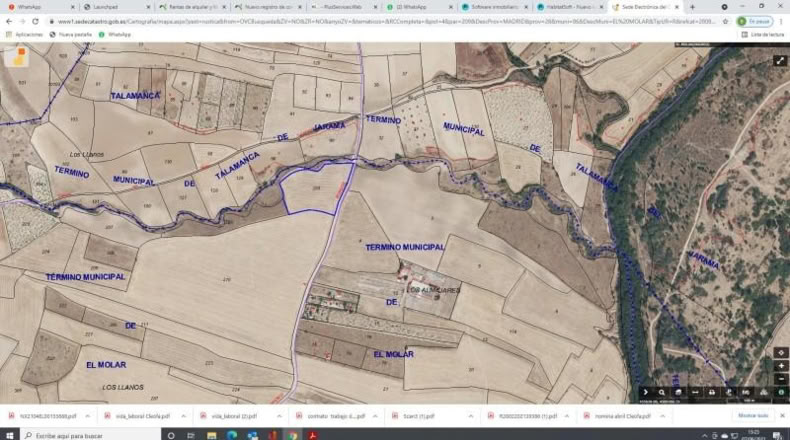Open Lista de lectura panel
The width and height of the screenshot is (790, 440).
763,34
